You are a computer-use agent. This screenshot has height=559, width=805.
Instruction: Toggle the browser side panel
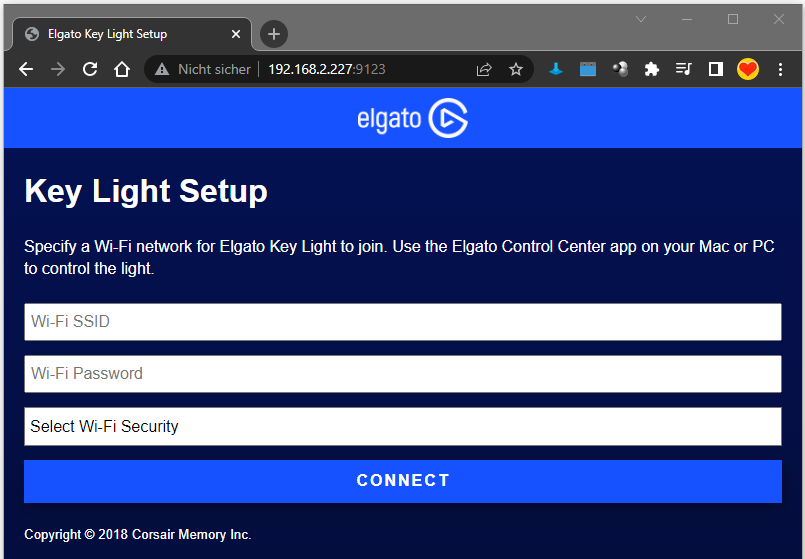click(x=716, y=69)
